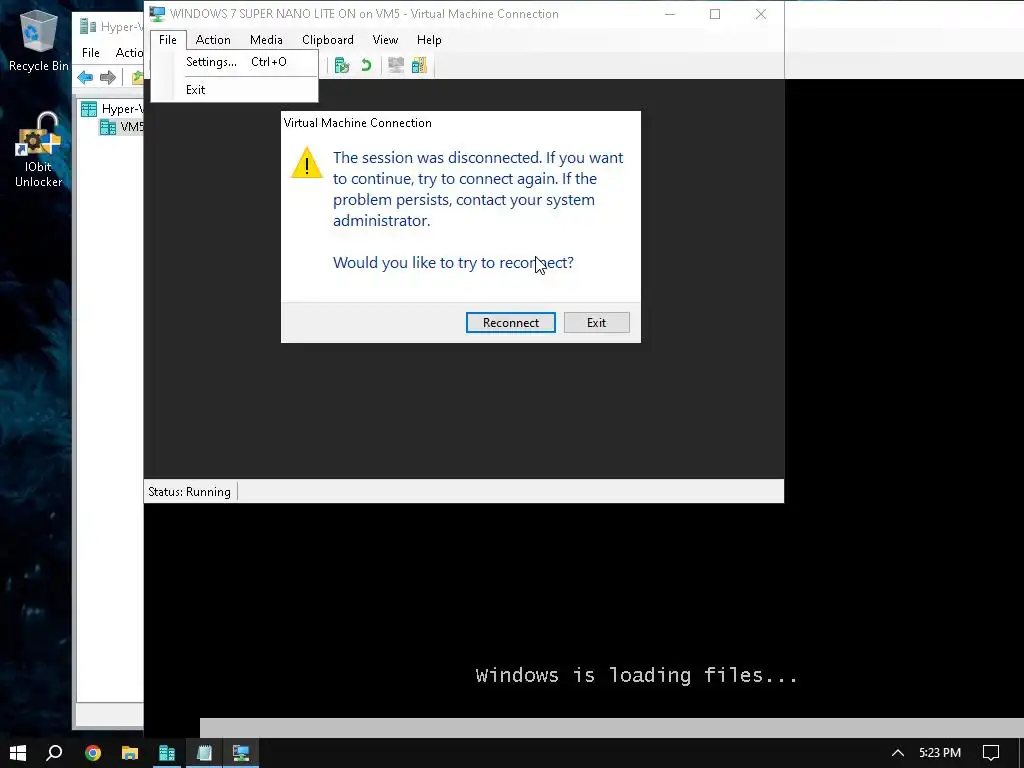Click the dialog title Virtual Machine Connection

coord(357,123)
